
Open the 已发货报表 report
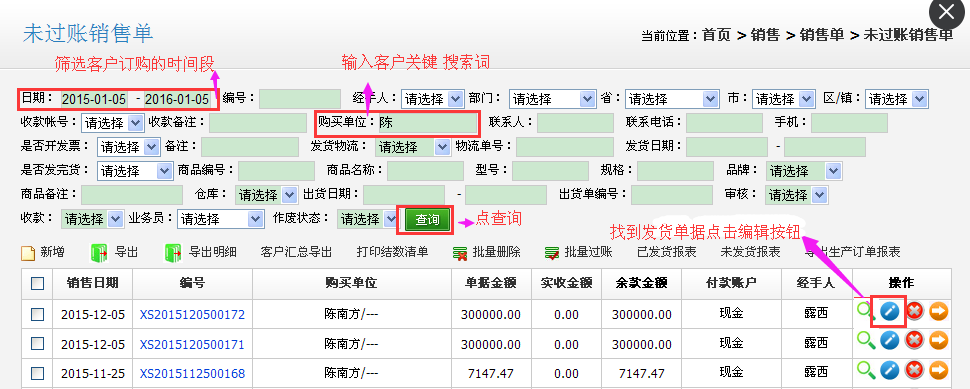pyautogui.click(x=666, y=252)
